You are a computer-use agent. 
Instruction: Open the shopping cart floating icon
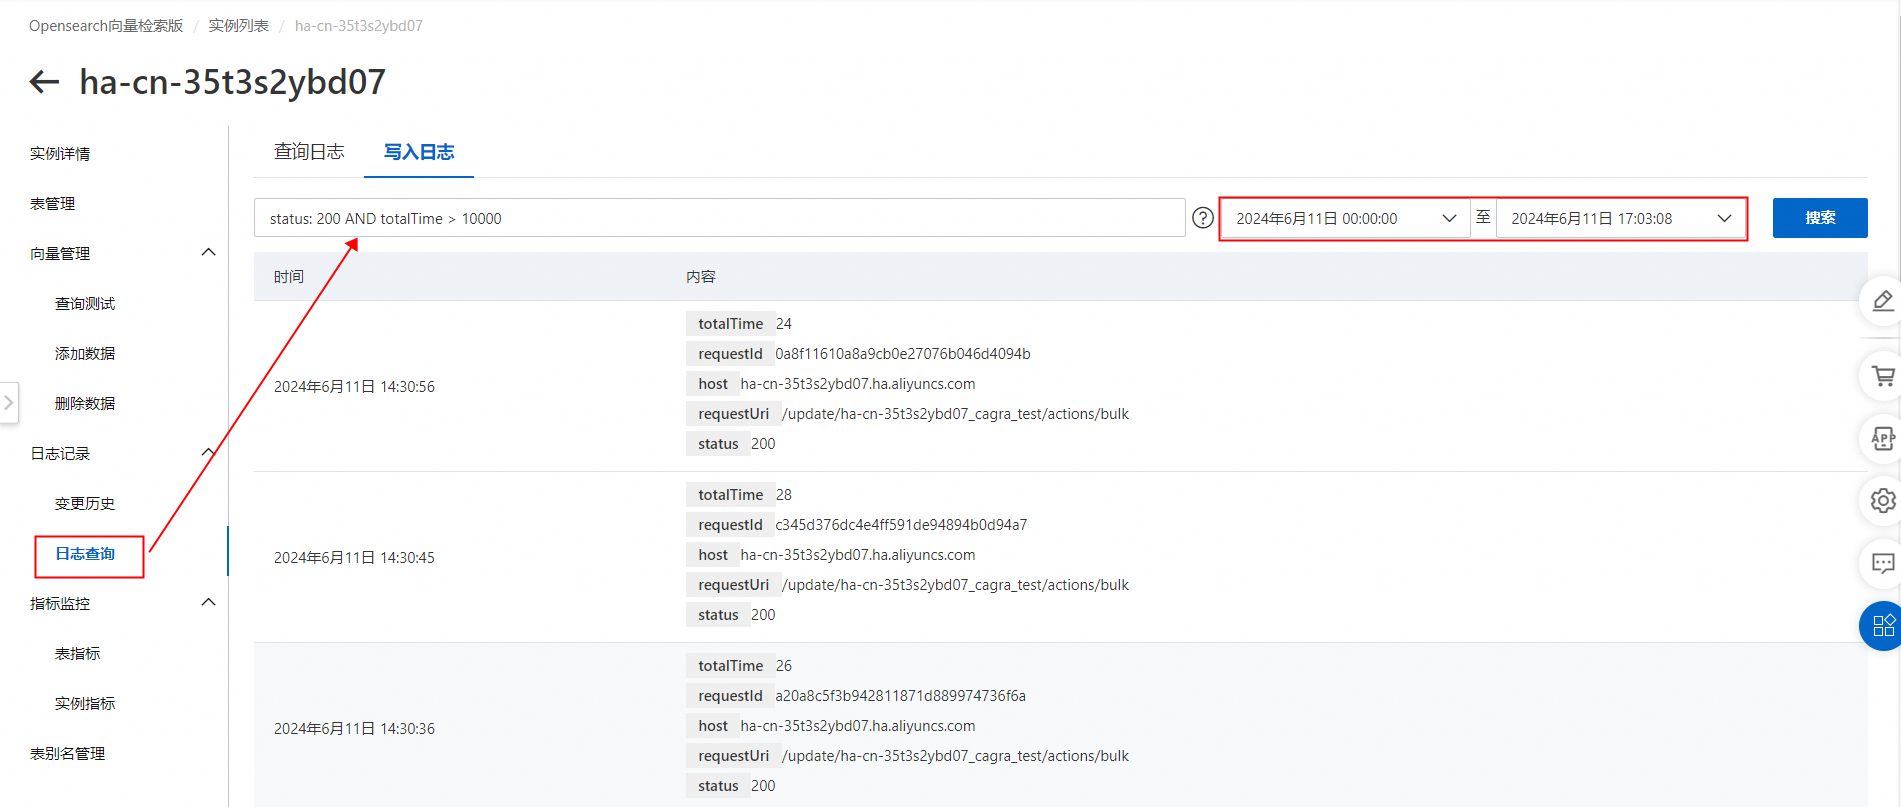1883,376
